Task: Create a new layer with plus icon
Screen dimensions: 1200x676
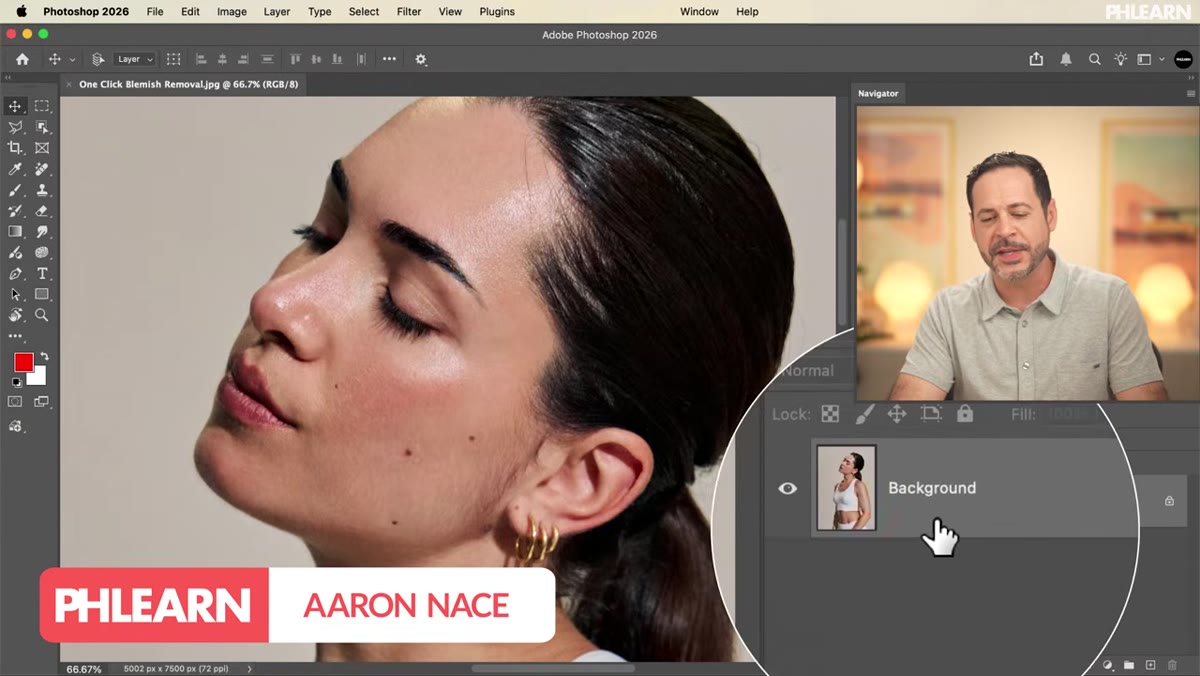Action: tap(1150, 665)
